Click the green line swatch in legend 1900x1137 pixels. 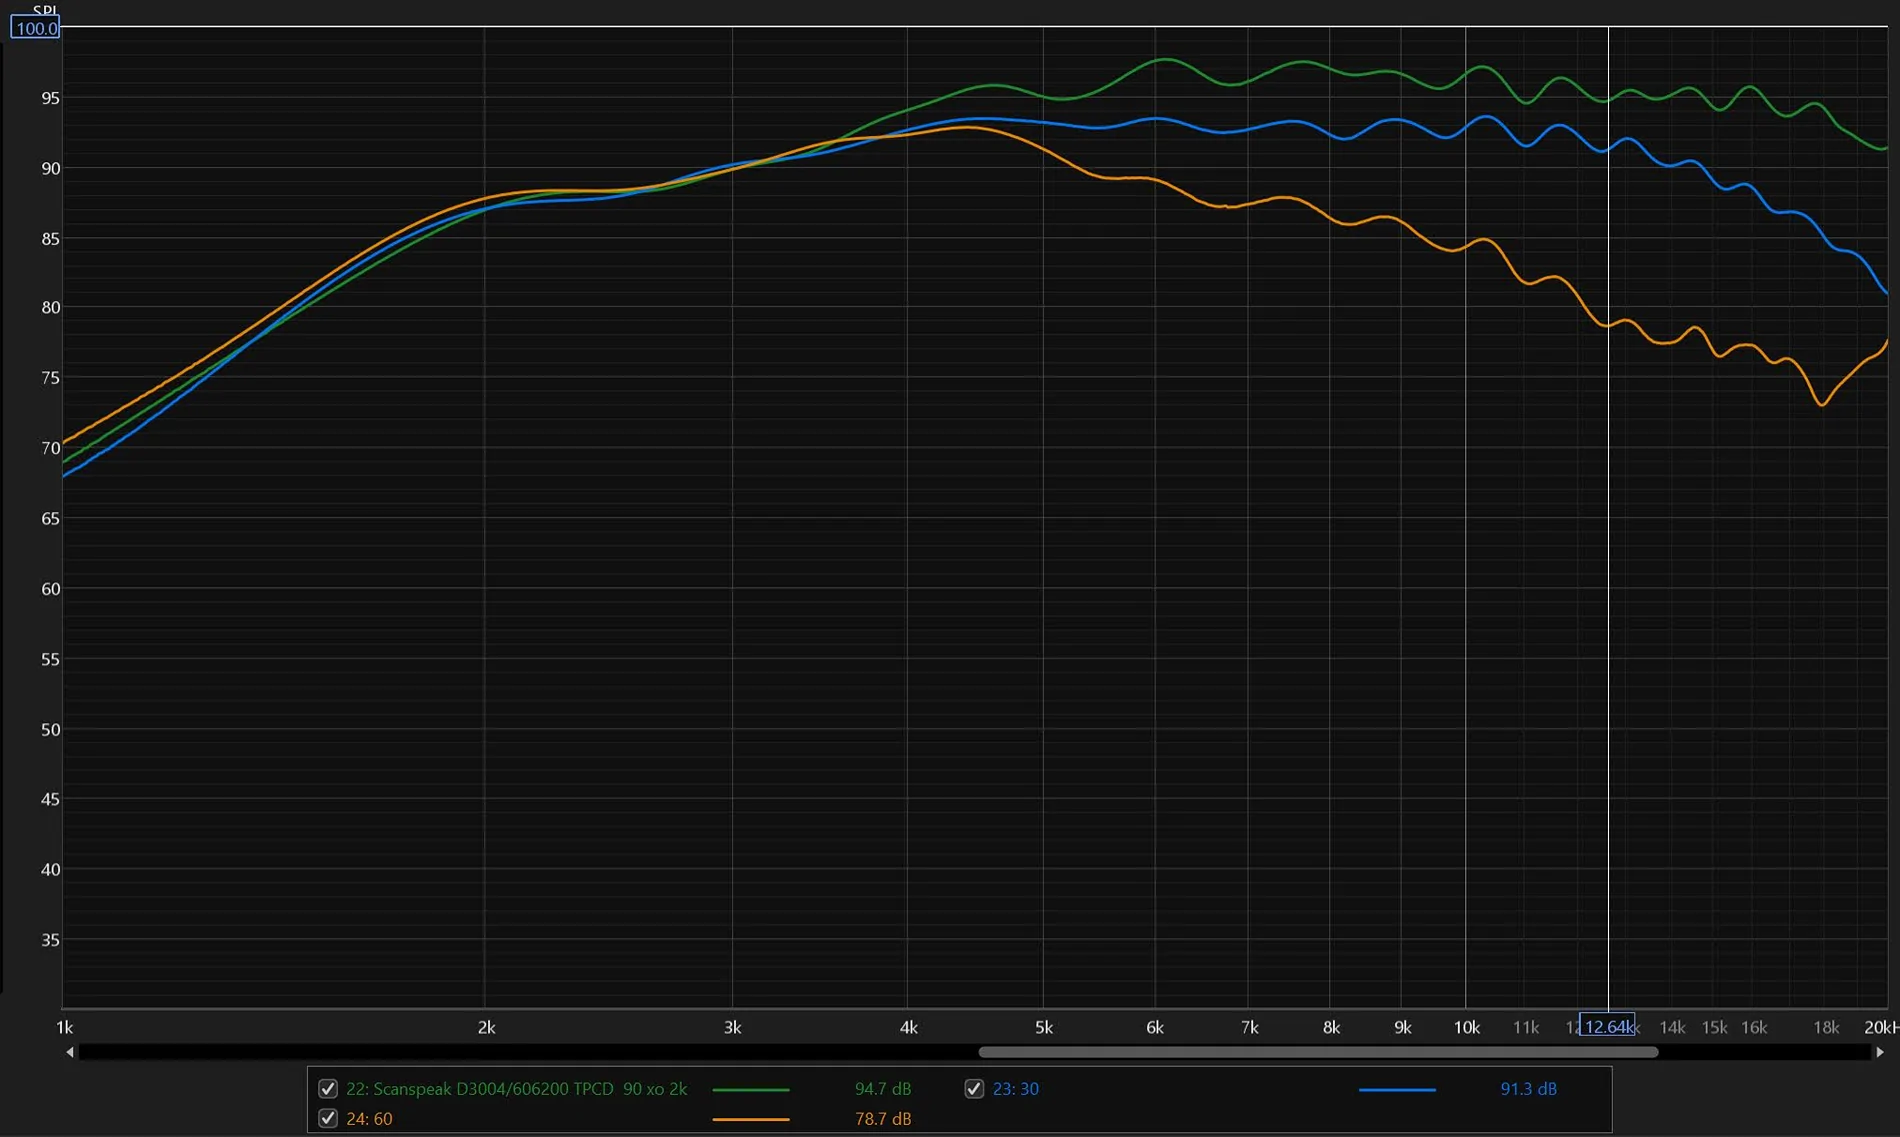click(750, 1090)
